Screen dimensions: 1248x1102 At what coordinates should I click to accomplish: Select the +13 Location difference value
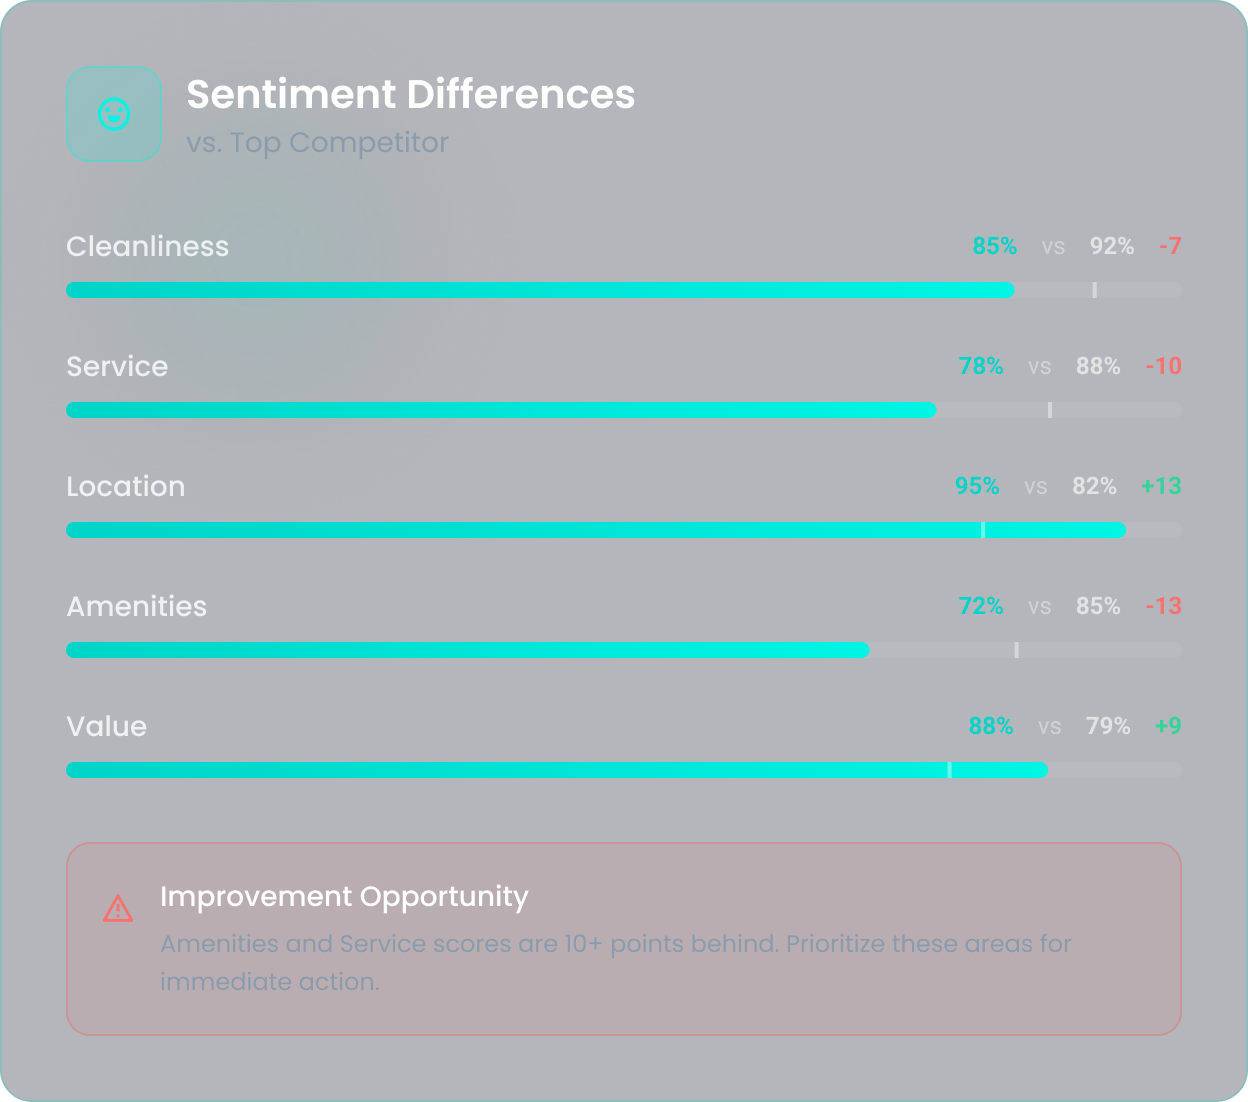pos(1161,486)
